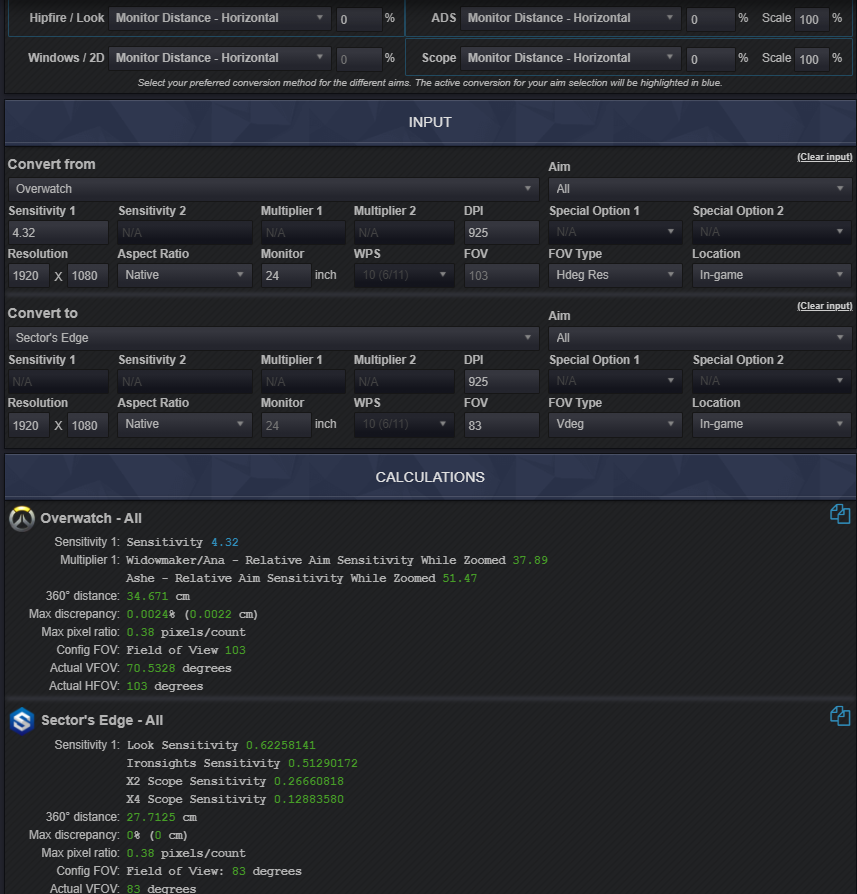This screenshot has height=894, width=857.
Task: Select Sector's Edge 360° distance 27.7125
Action: [x=151, y=817]
